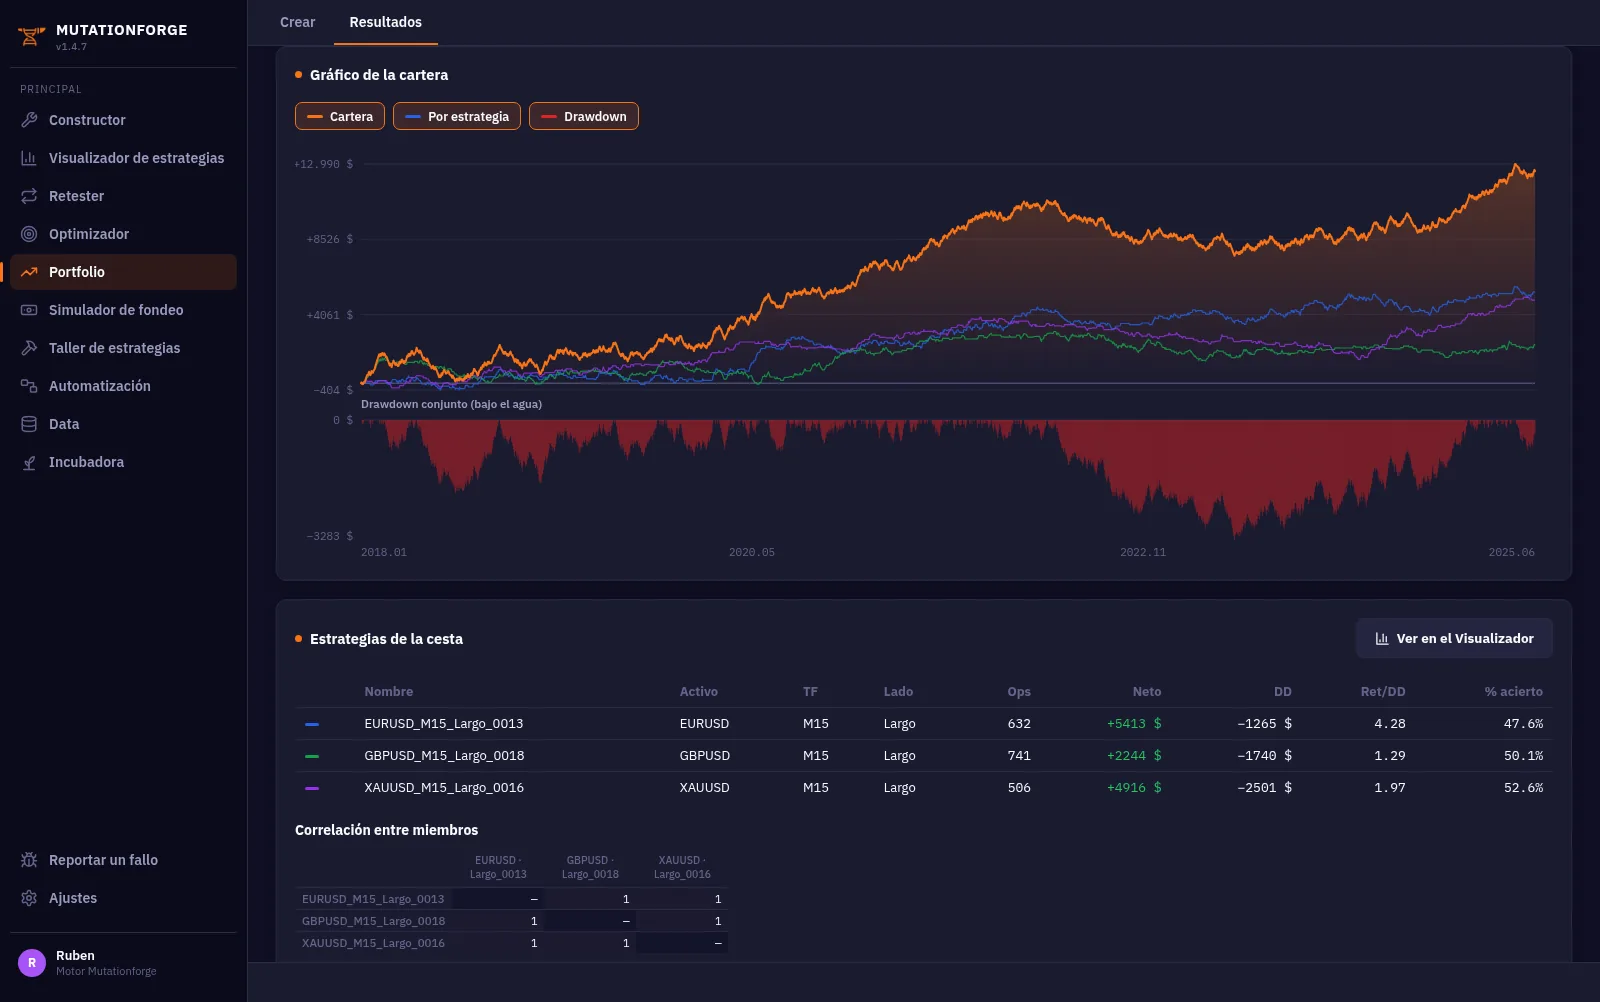Click the Ret/DD column header
Viewport: 1600px width, 1002px height.
coord(1383,692)
